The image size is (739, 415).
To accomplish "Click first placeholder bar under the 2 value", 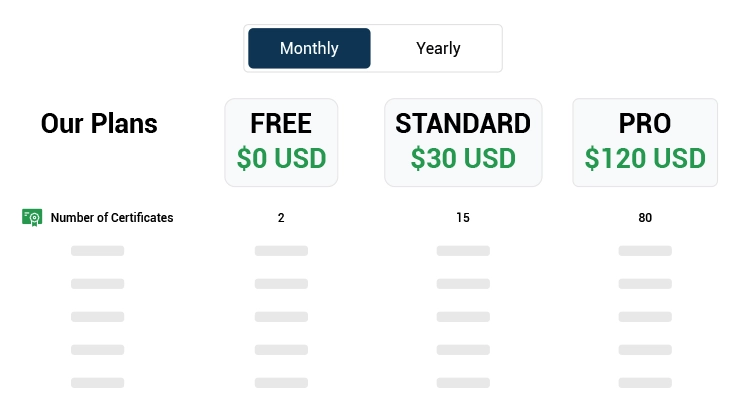I will pos(281,251).
